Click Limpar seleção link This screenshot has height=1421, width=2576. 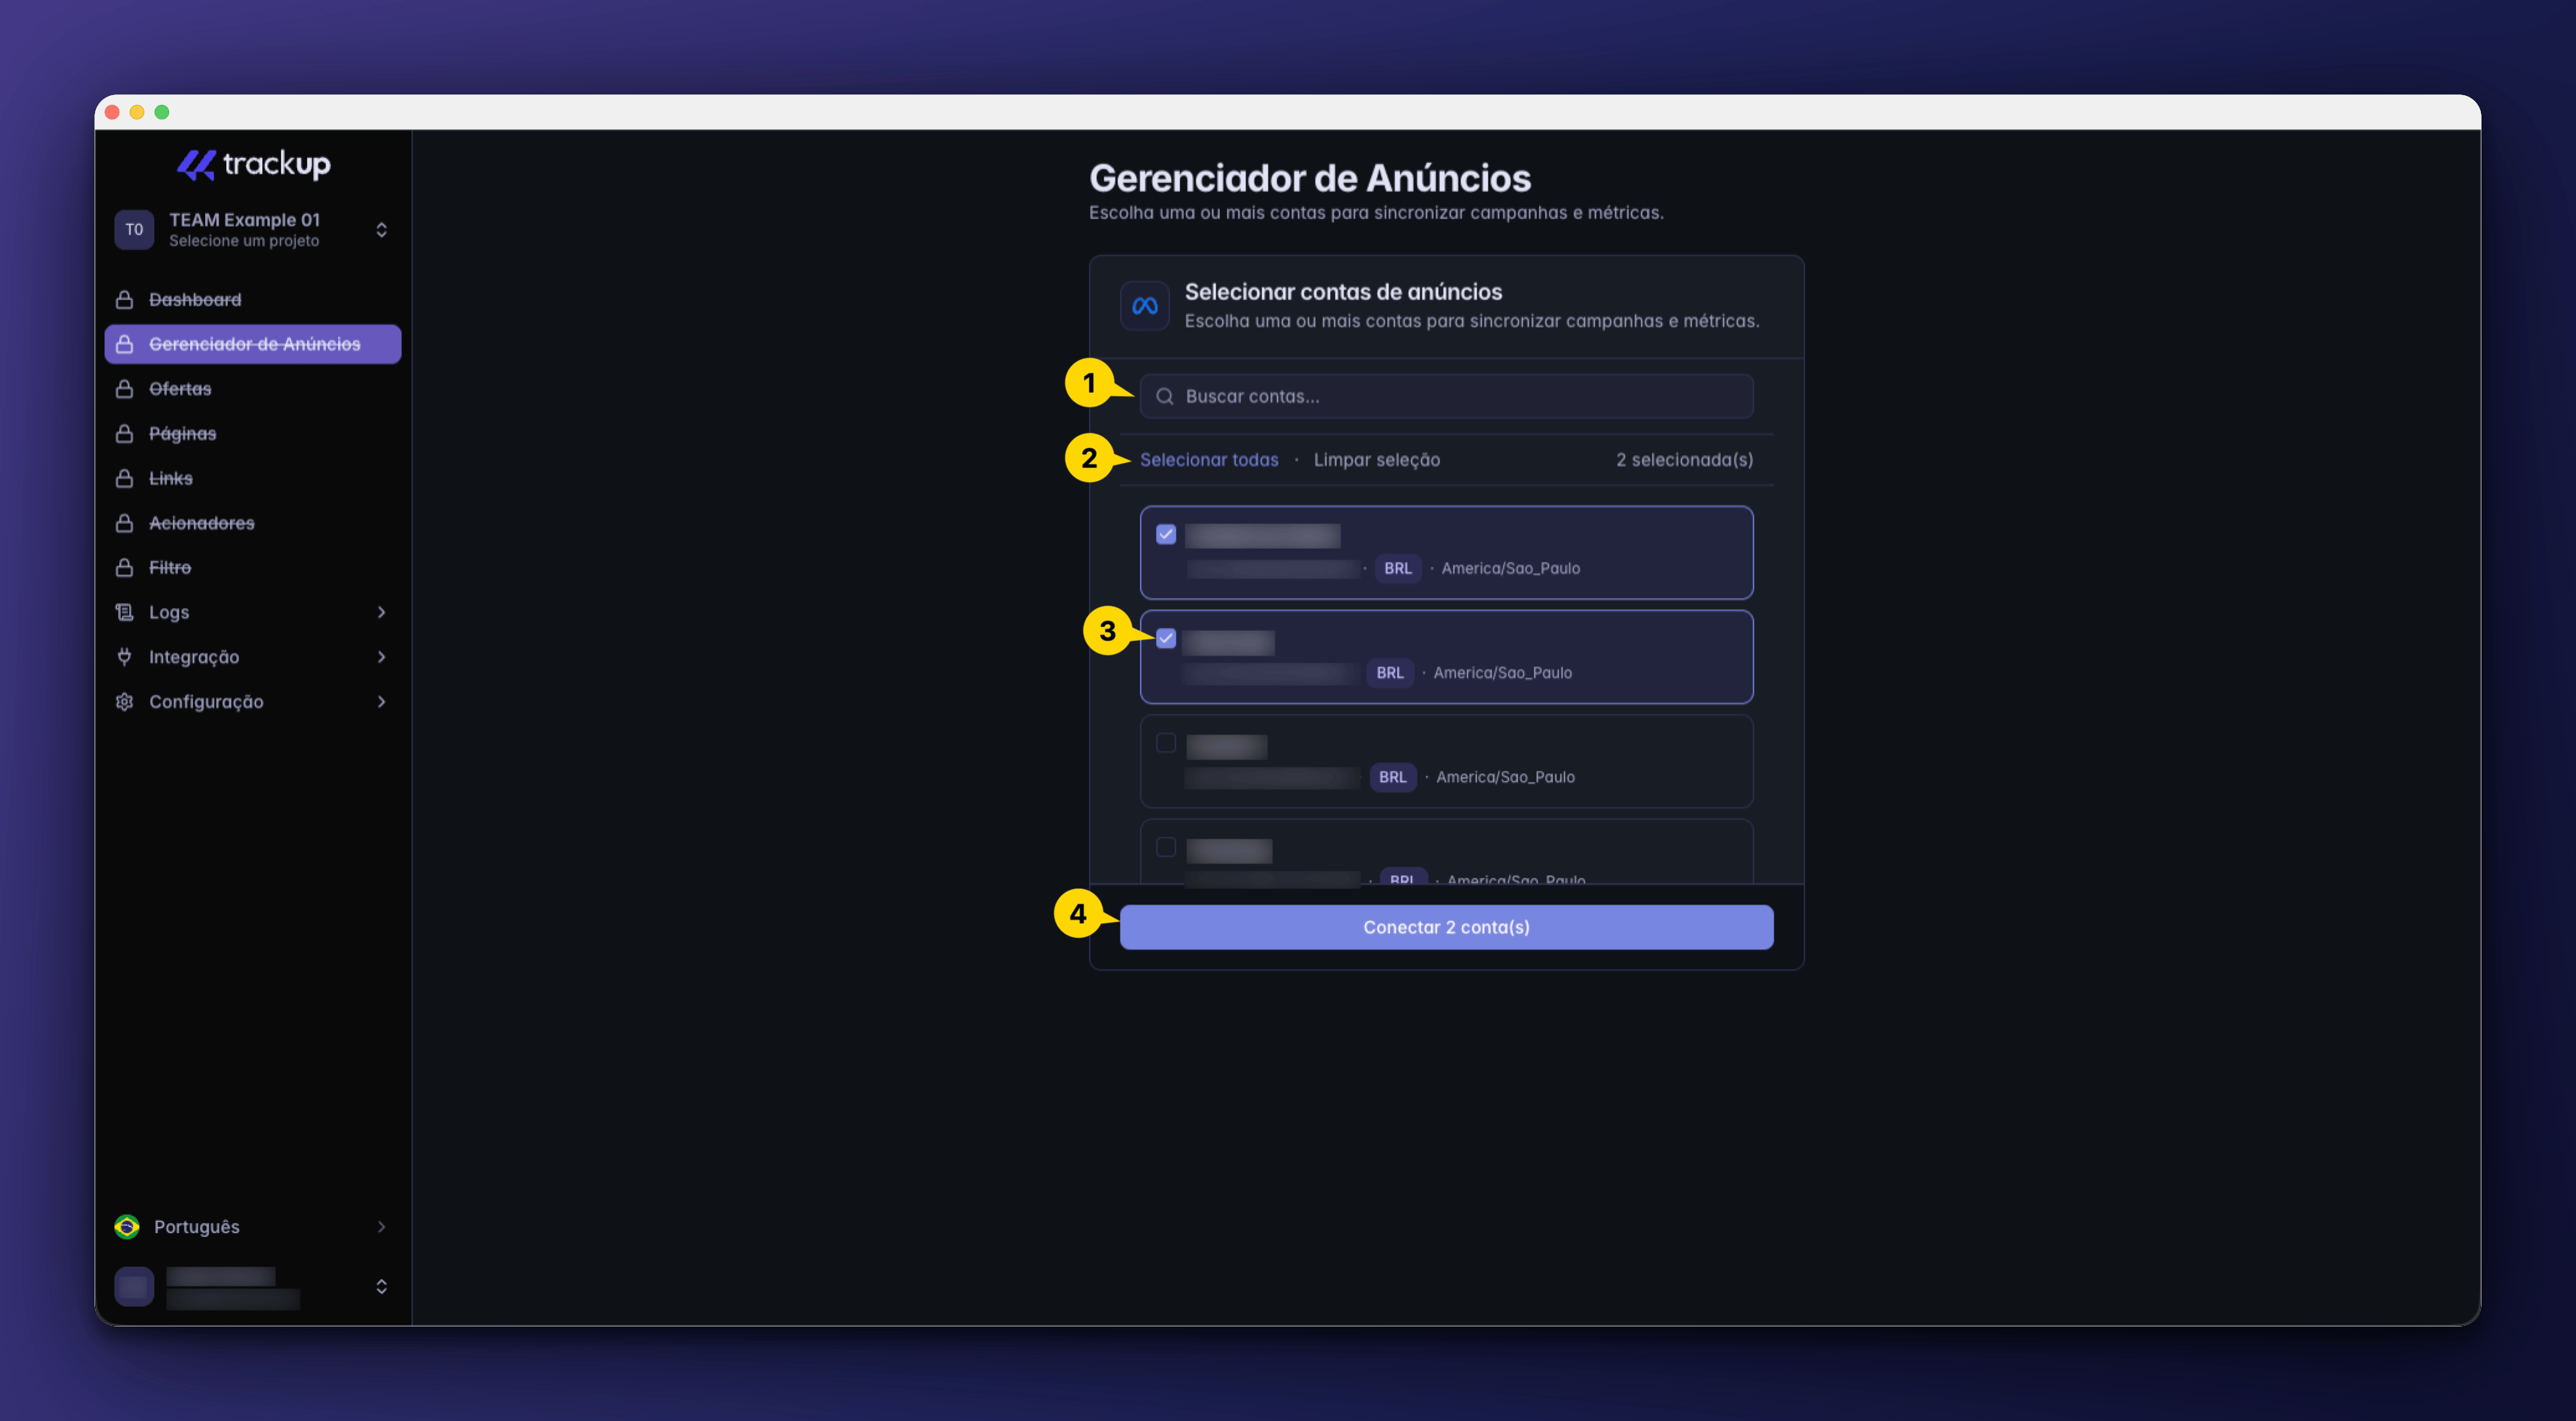[1377, 459]
